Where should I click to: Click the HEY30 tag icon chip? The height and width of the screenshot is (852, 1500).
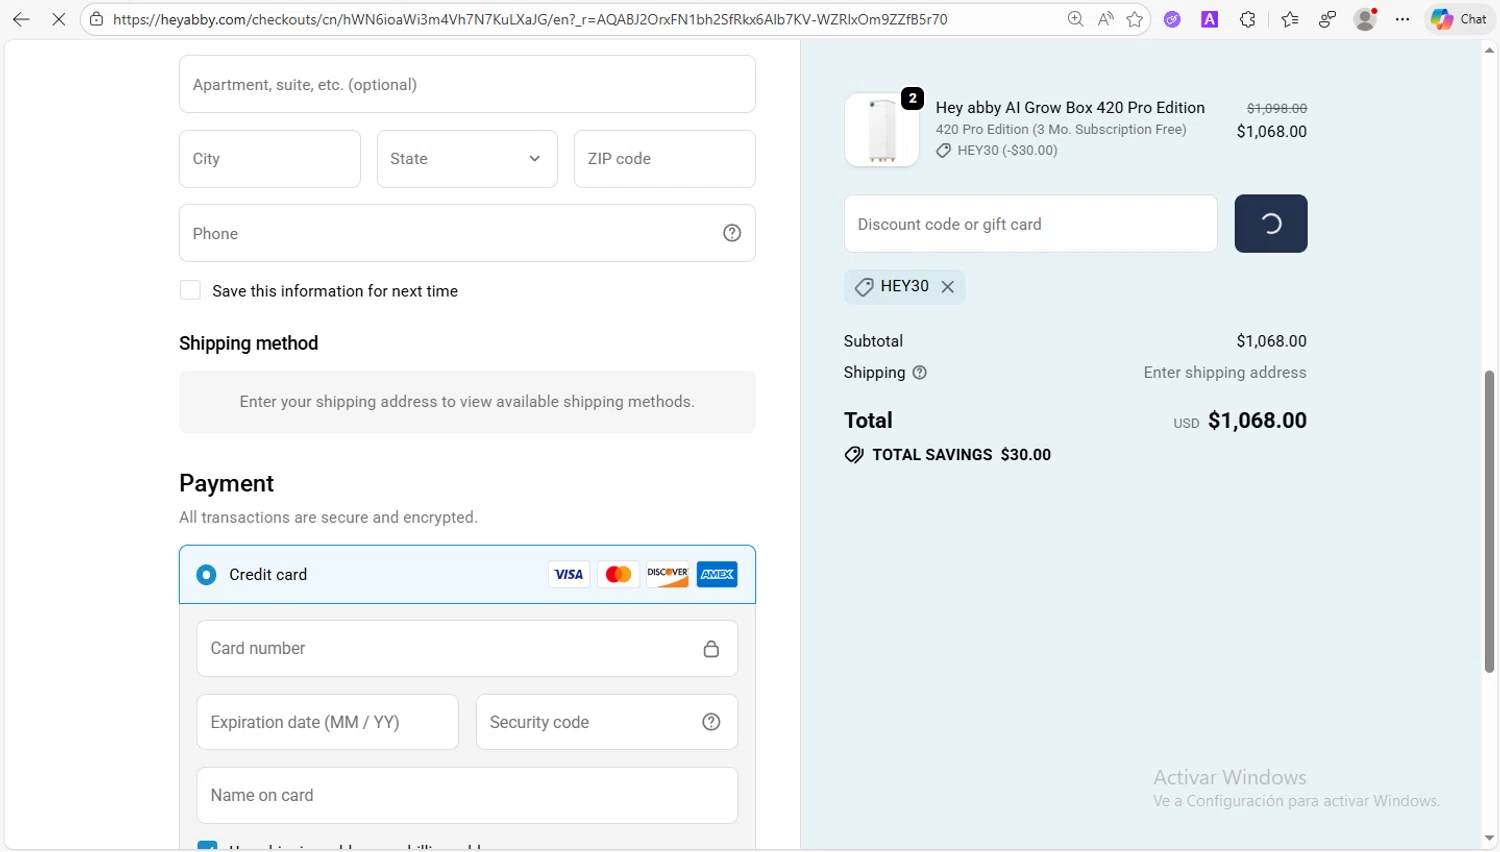(x=864, y=287)
